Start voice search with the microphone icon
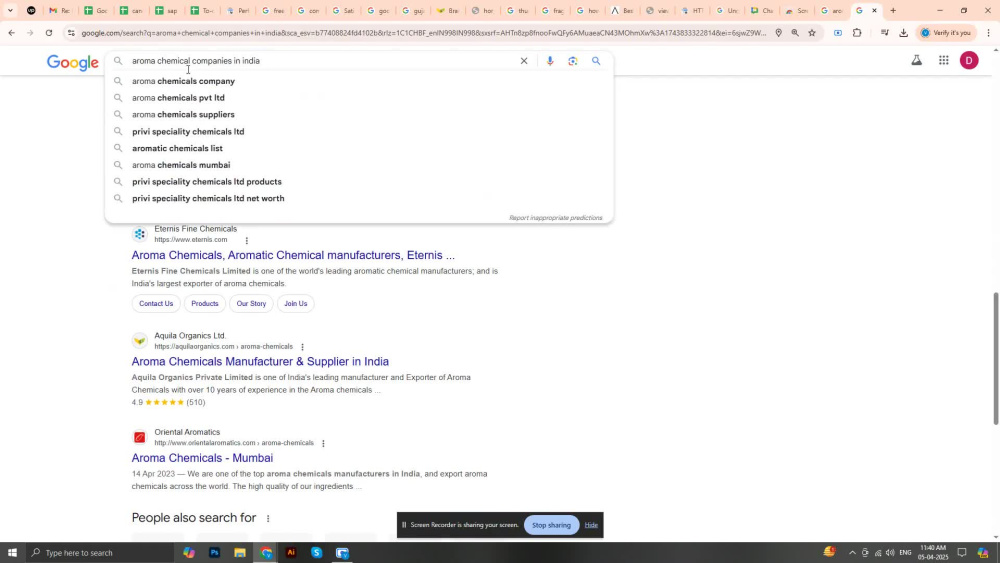Screen dimensions: 1000x563 (550, 61)
